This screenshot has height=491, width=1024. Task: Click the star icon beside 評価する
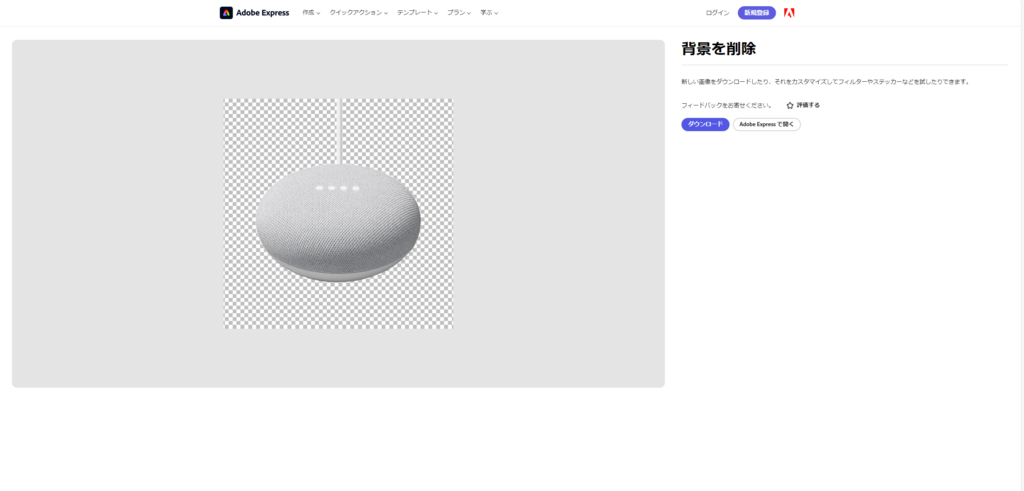pos(790,105)
